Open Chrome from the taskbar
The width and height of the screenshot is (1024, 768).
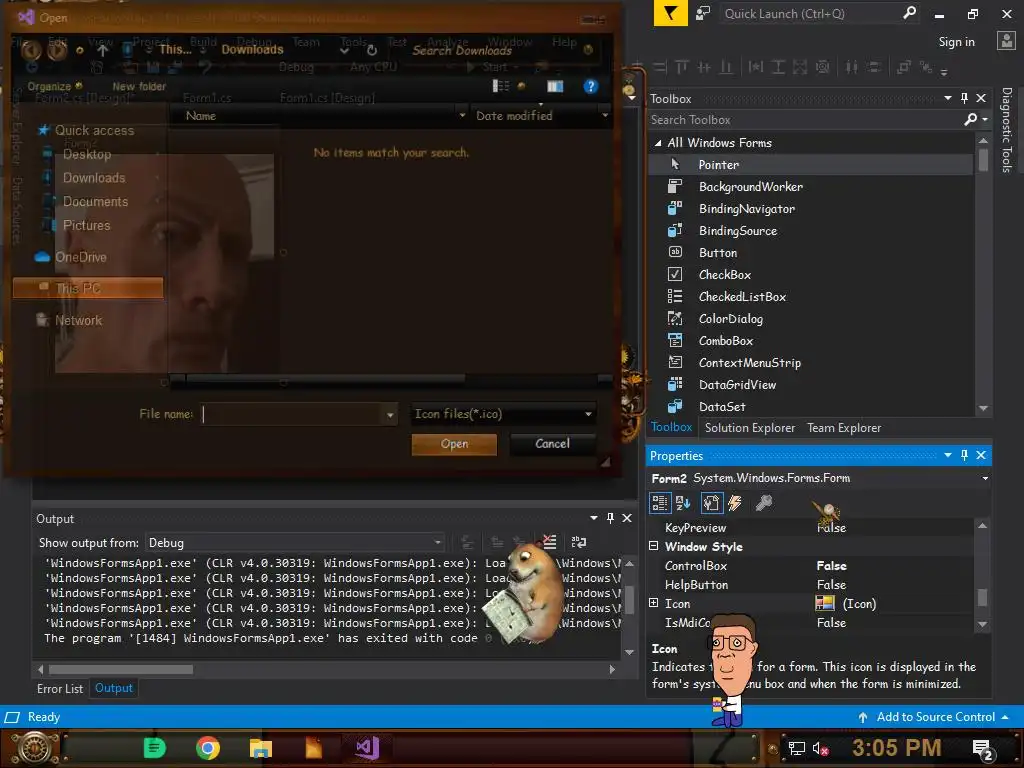tap(208, 748)
